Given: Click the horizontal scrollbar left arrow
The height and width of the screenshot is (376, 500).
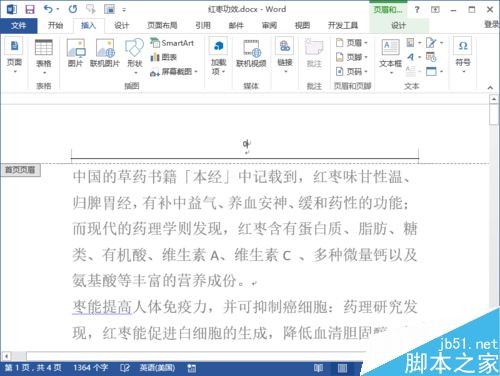Looking at the screenshot, I should [x=6, y=356].
